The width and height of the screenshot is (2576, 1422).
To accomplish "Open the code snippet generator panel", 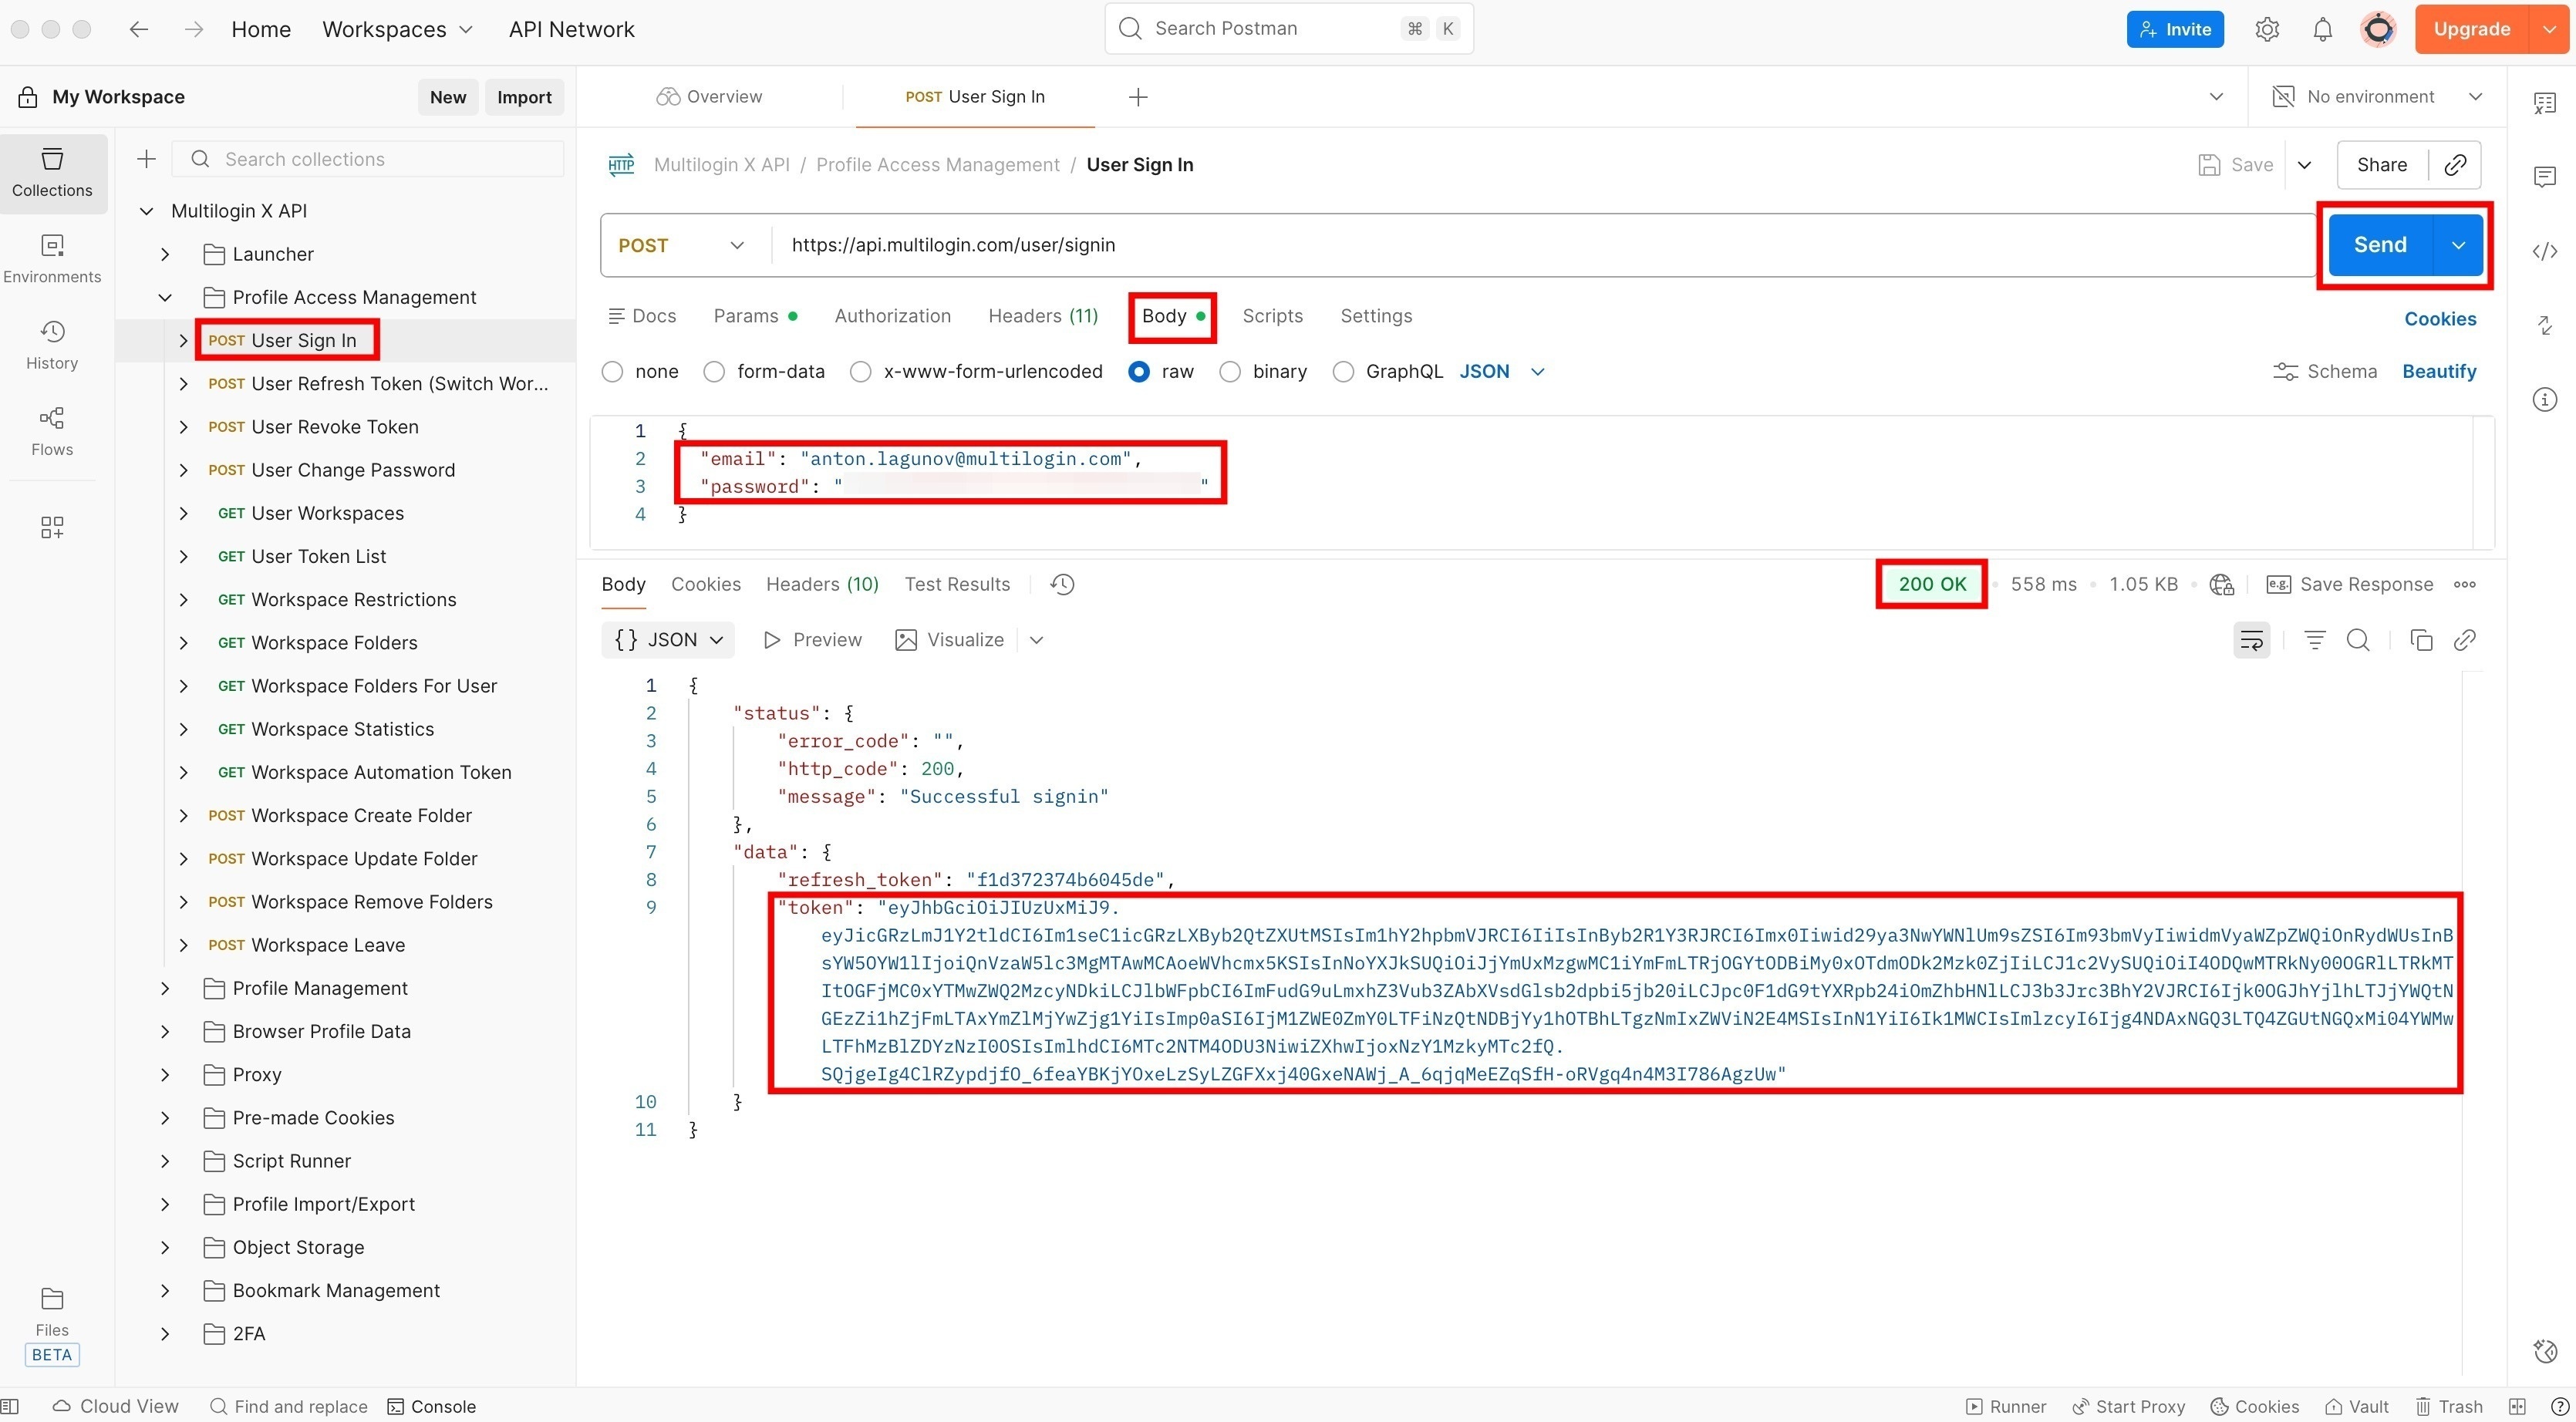I will click(x=2545, y=251).
